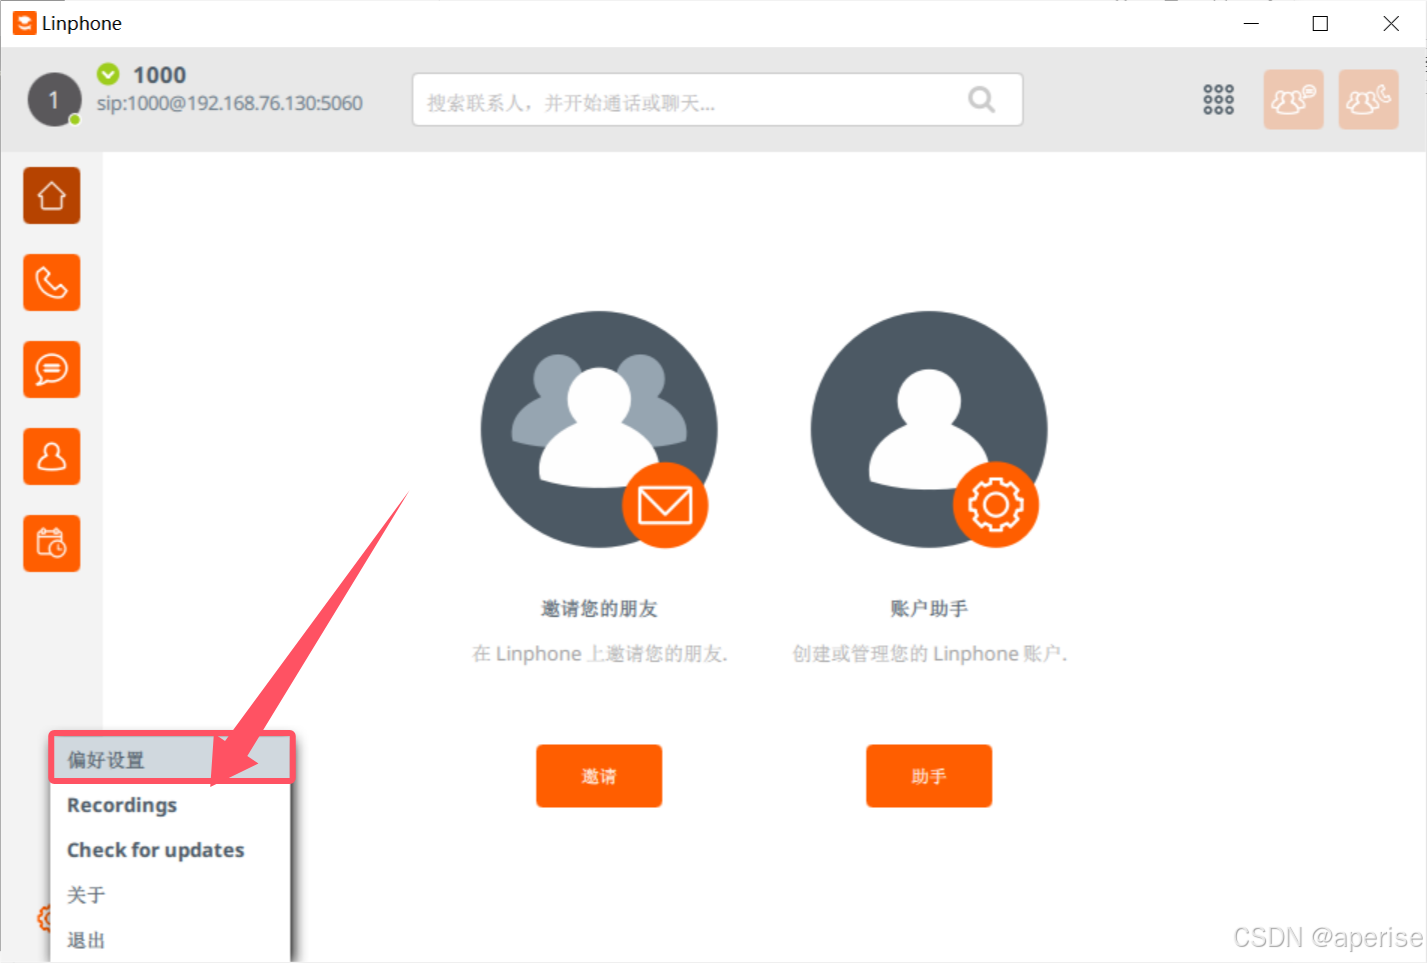Start a group chat icon
The height and width of the screenshot is (963, 1427).
[1293, 99]
